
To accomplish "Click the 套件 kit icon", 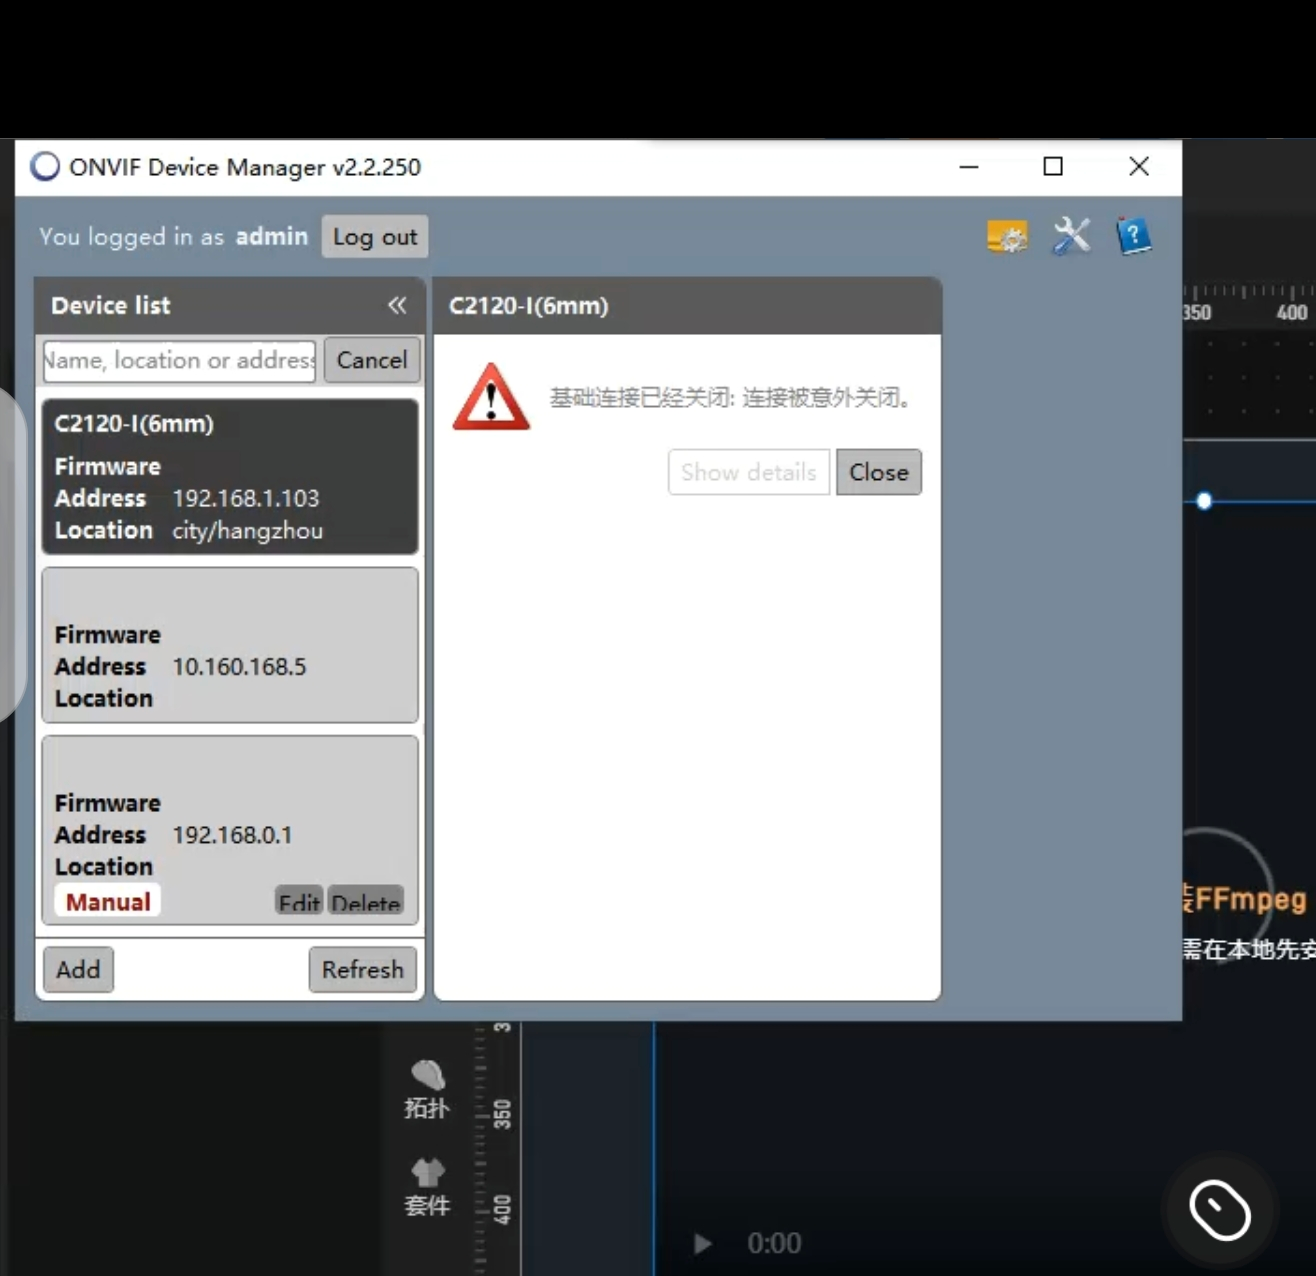I will coord(427,1187).
